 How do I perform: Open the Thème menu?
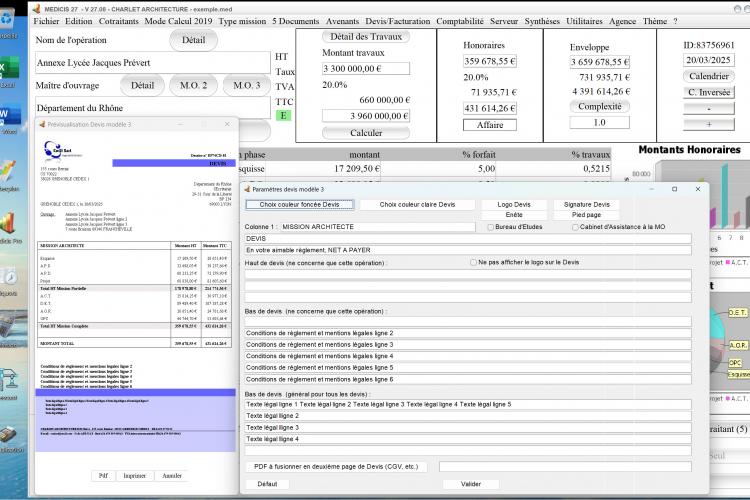point(655,21)
